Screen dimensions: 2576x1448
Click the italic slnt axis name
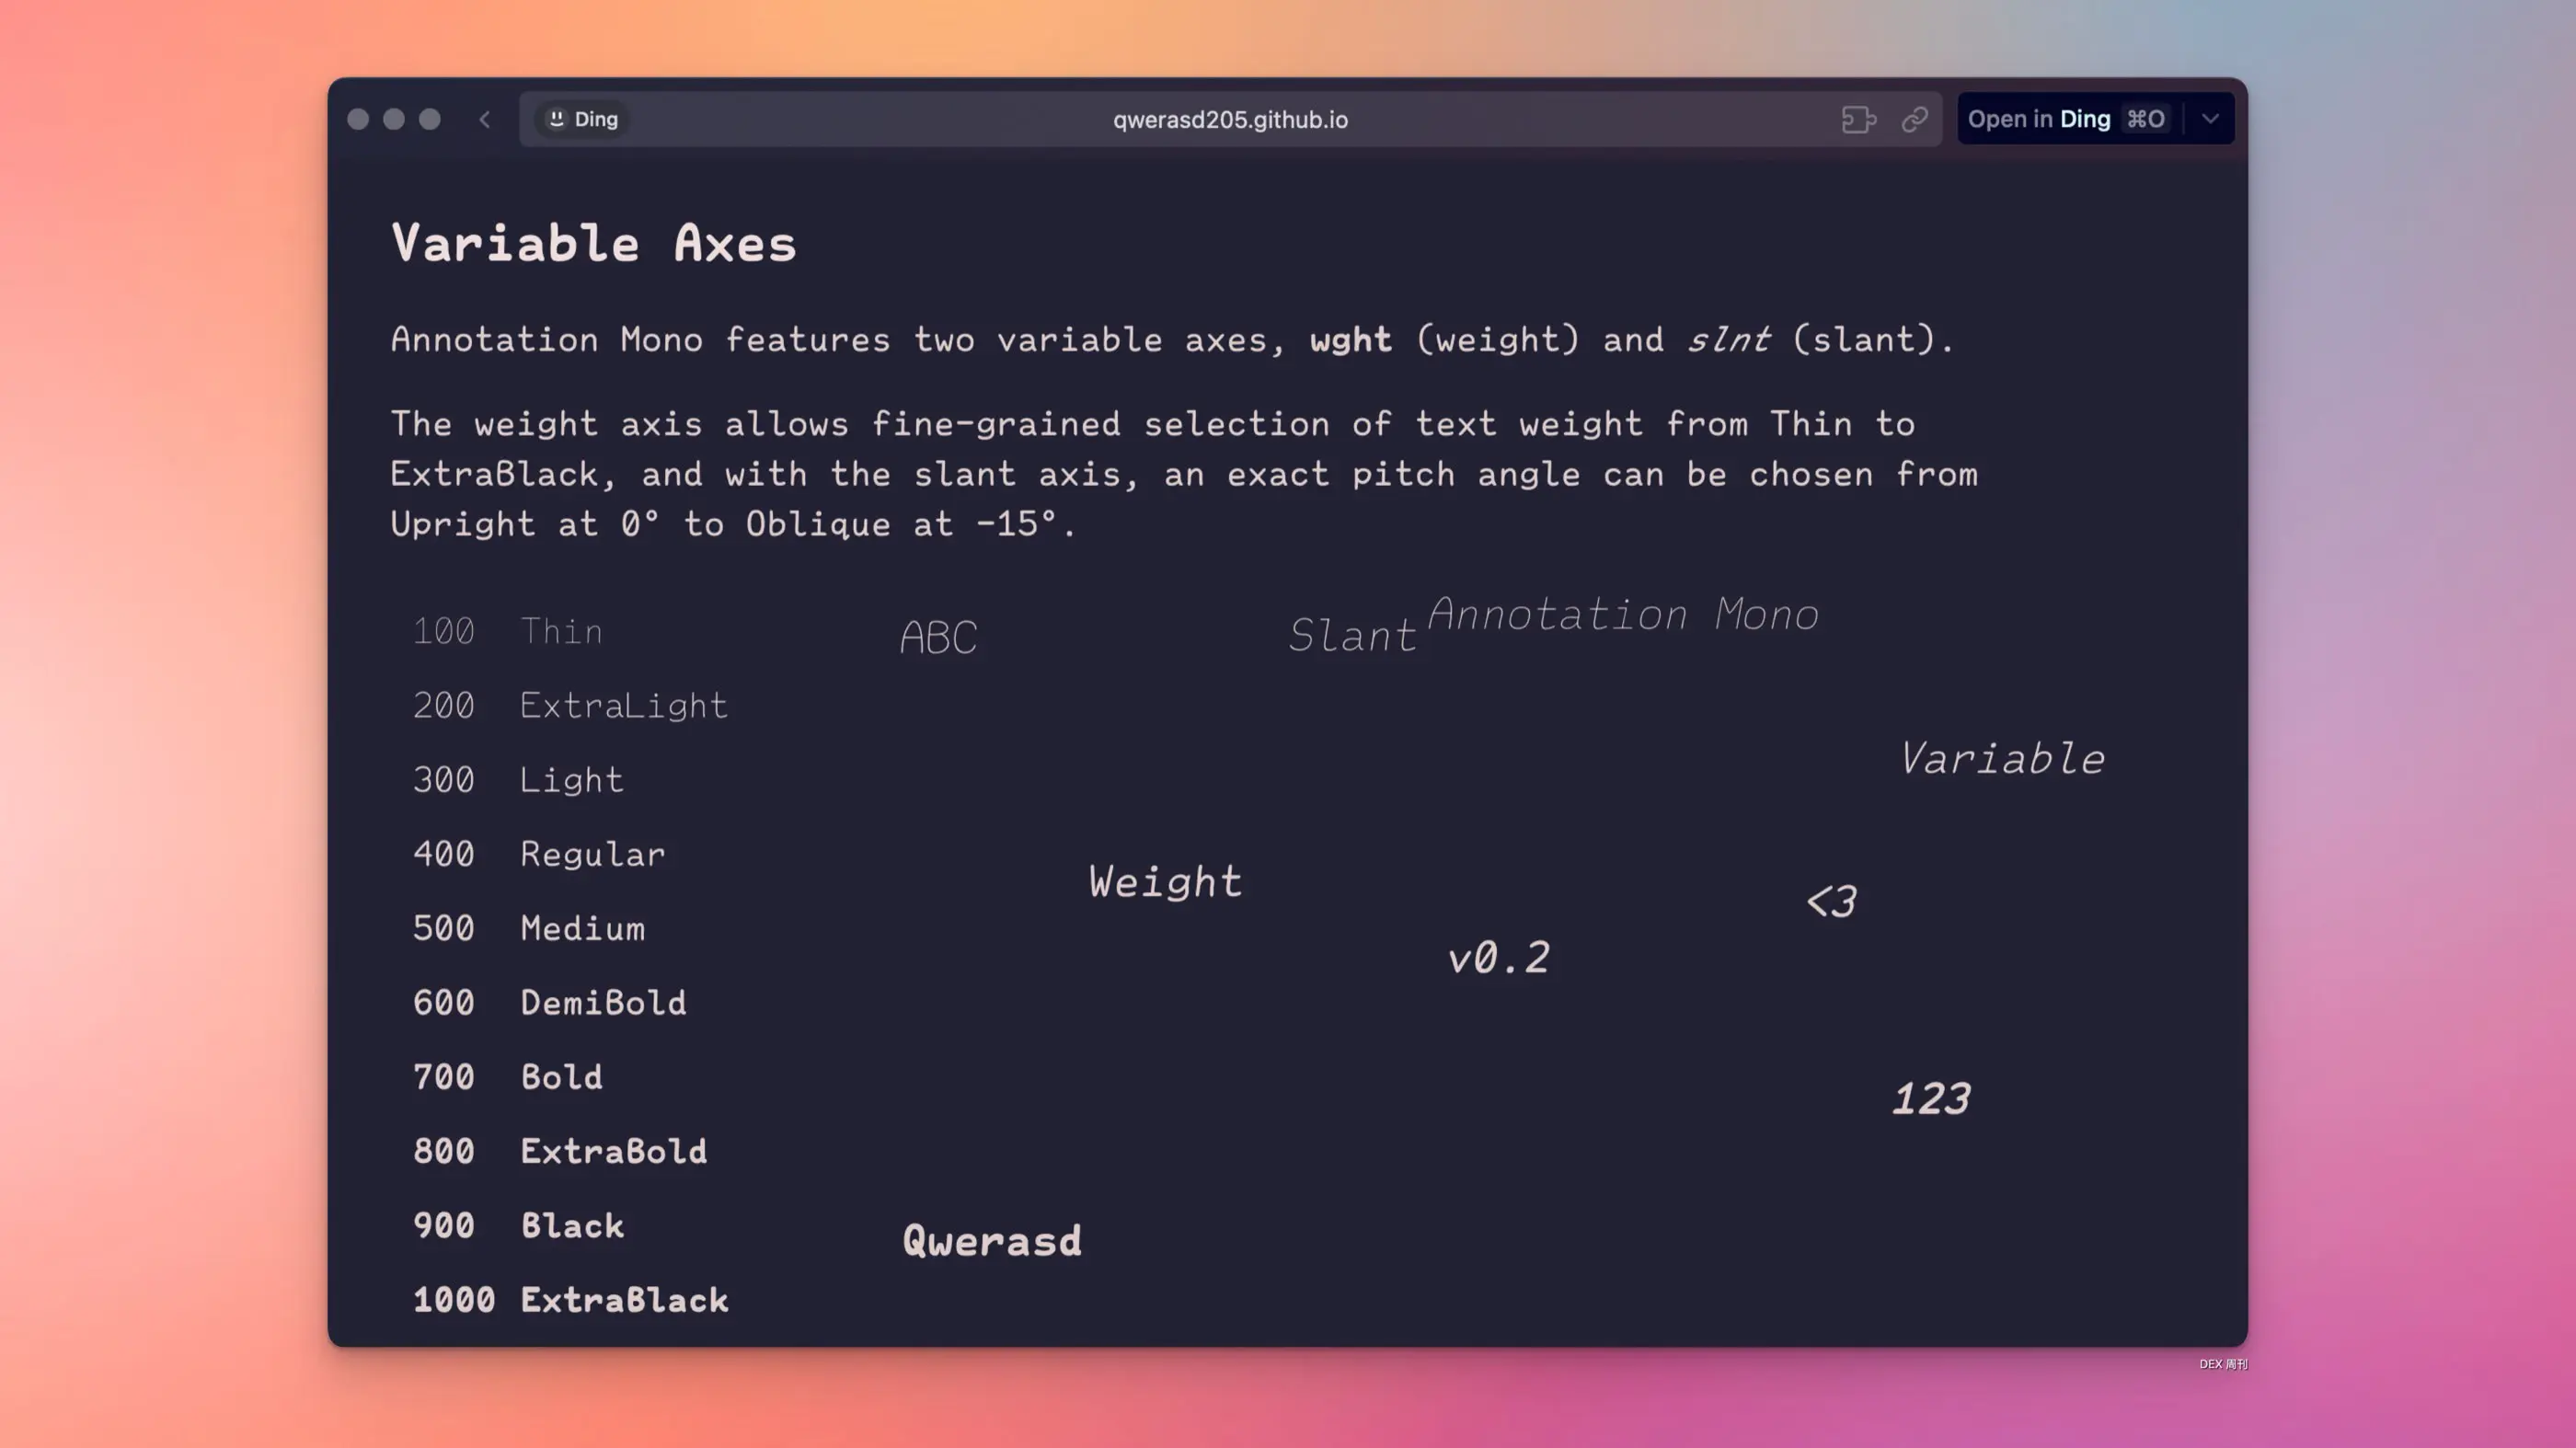pyautogui.click(x=1728, y=340)
